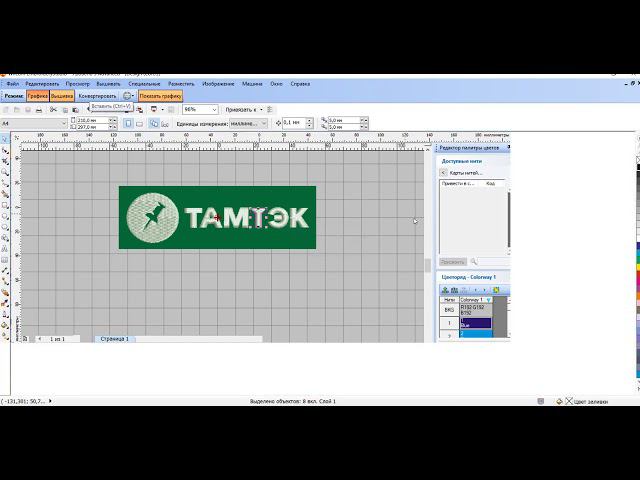This screenshot has width=640, height=480.
Task: Click the Open folder icon
Action: (17, 109)
